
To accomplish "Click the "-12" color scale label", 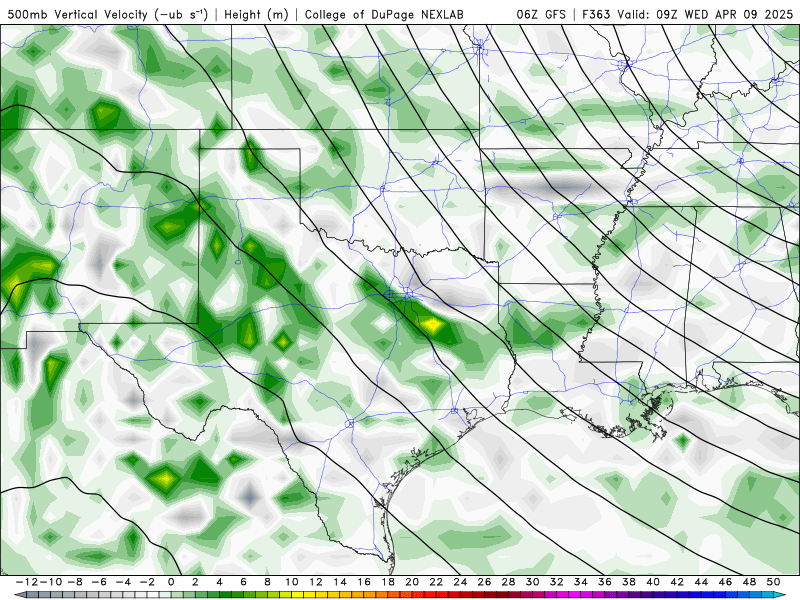I will point(28,582).
